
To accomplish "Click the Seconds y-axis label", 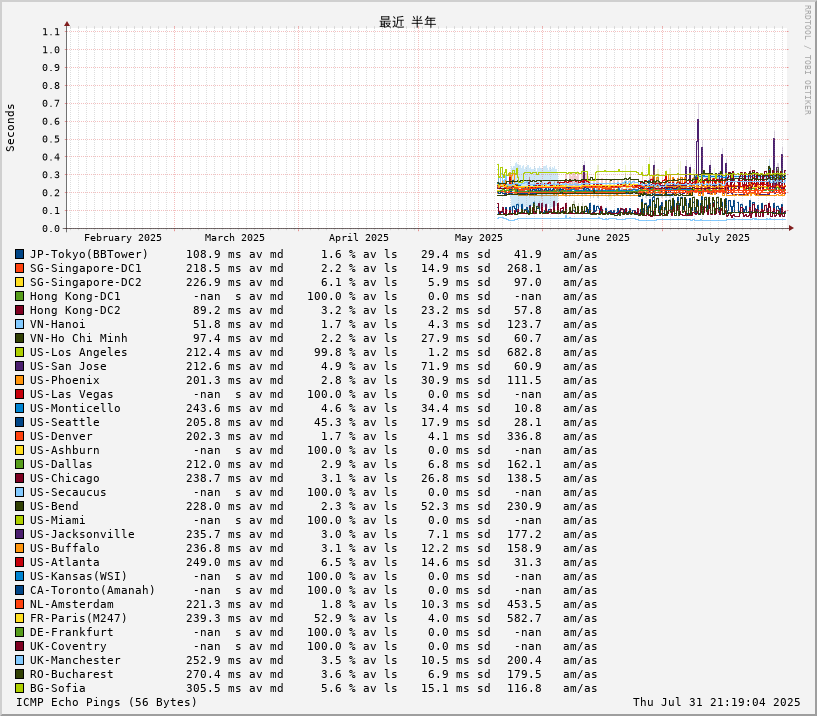I will click(x=10, y=128).
